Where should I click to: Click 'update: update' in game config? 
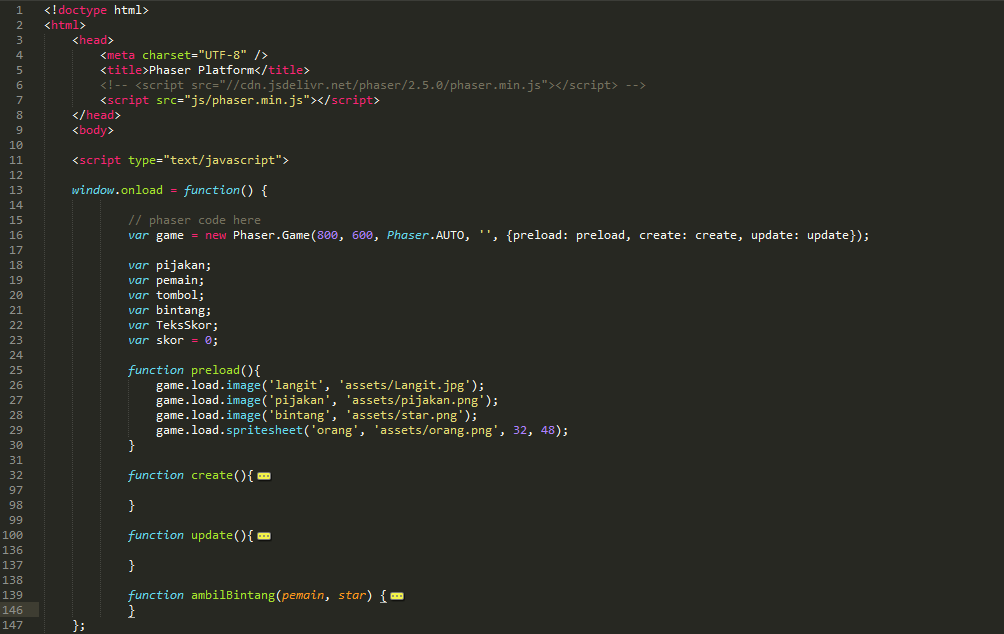800,235
